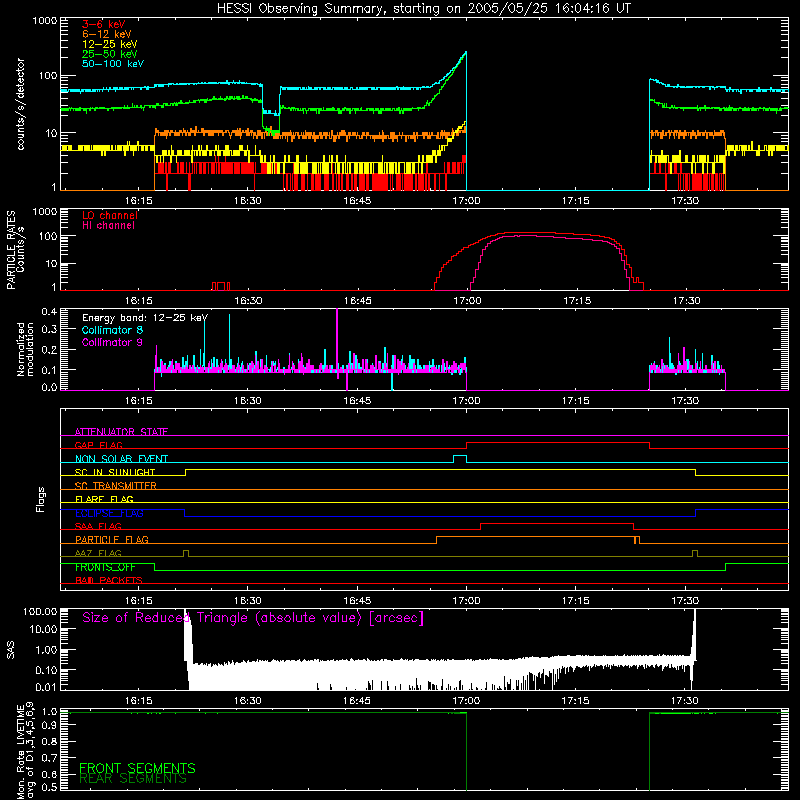The width and height of the screenshot is (800, 800).
Task: Click the 100.00 value on the SAS axis
Action: [x=40, y=611]
